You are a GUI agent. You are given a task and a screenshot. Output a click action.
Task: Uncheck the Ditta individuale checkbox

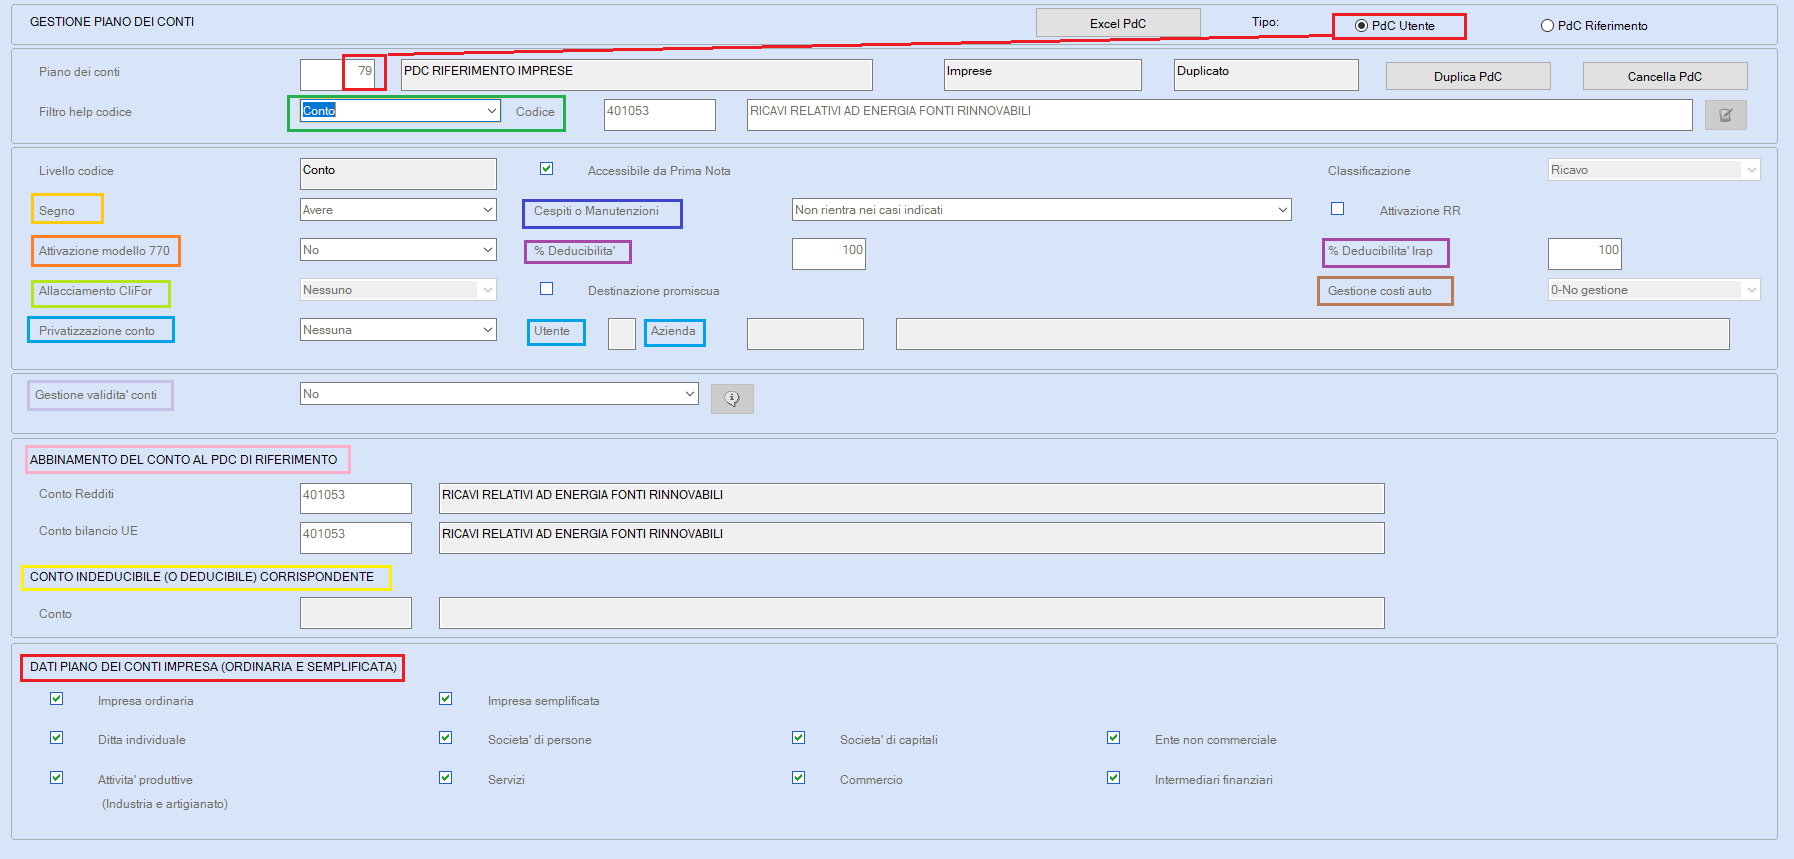click(x=56, y=738)
